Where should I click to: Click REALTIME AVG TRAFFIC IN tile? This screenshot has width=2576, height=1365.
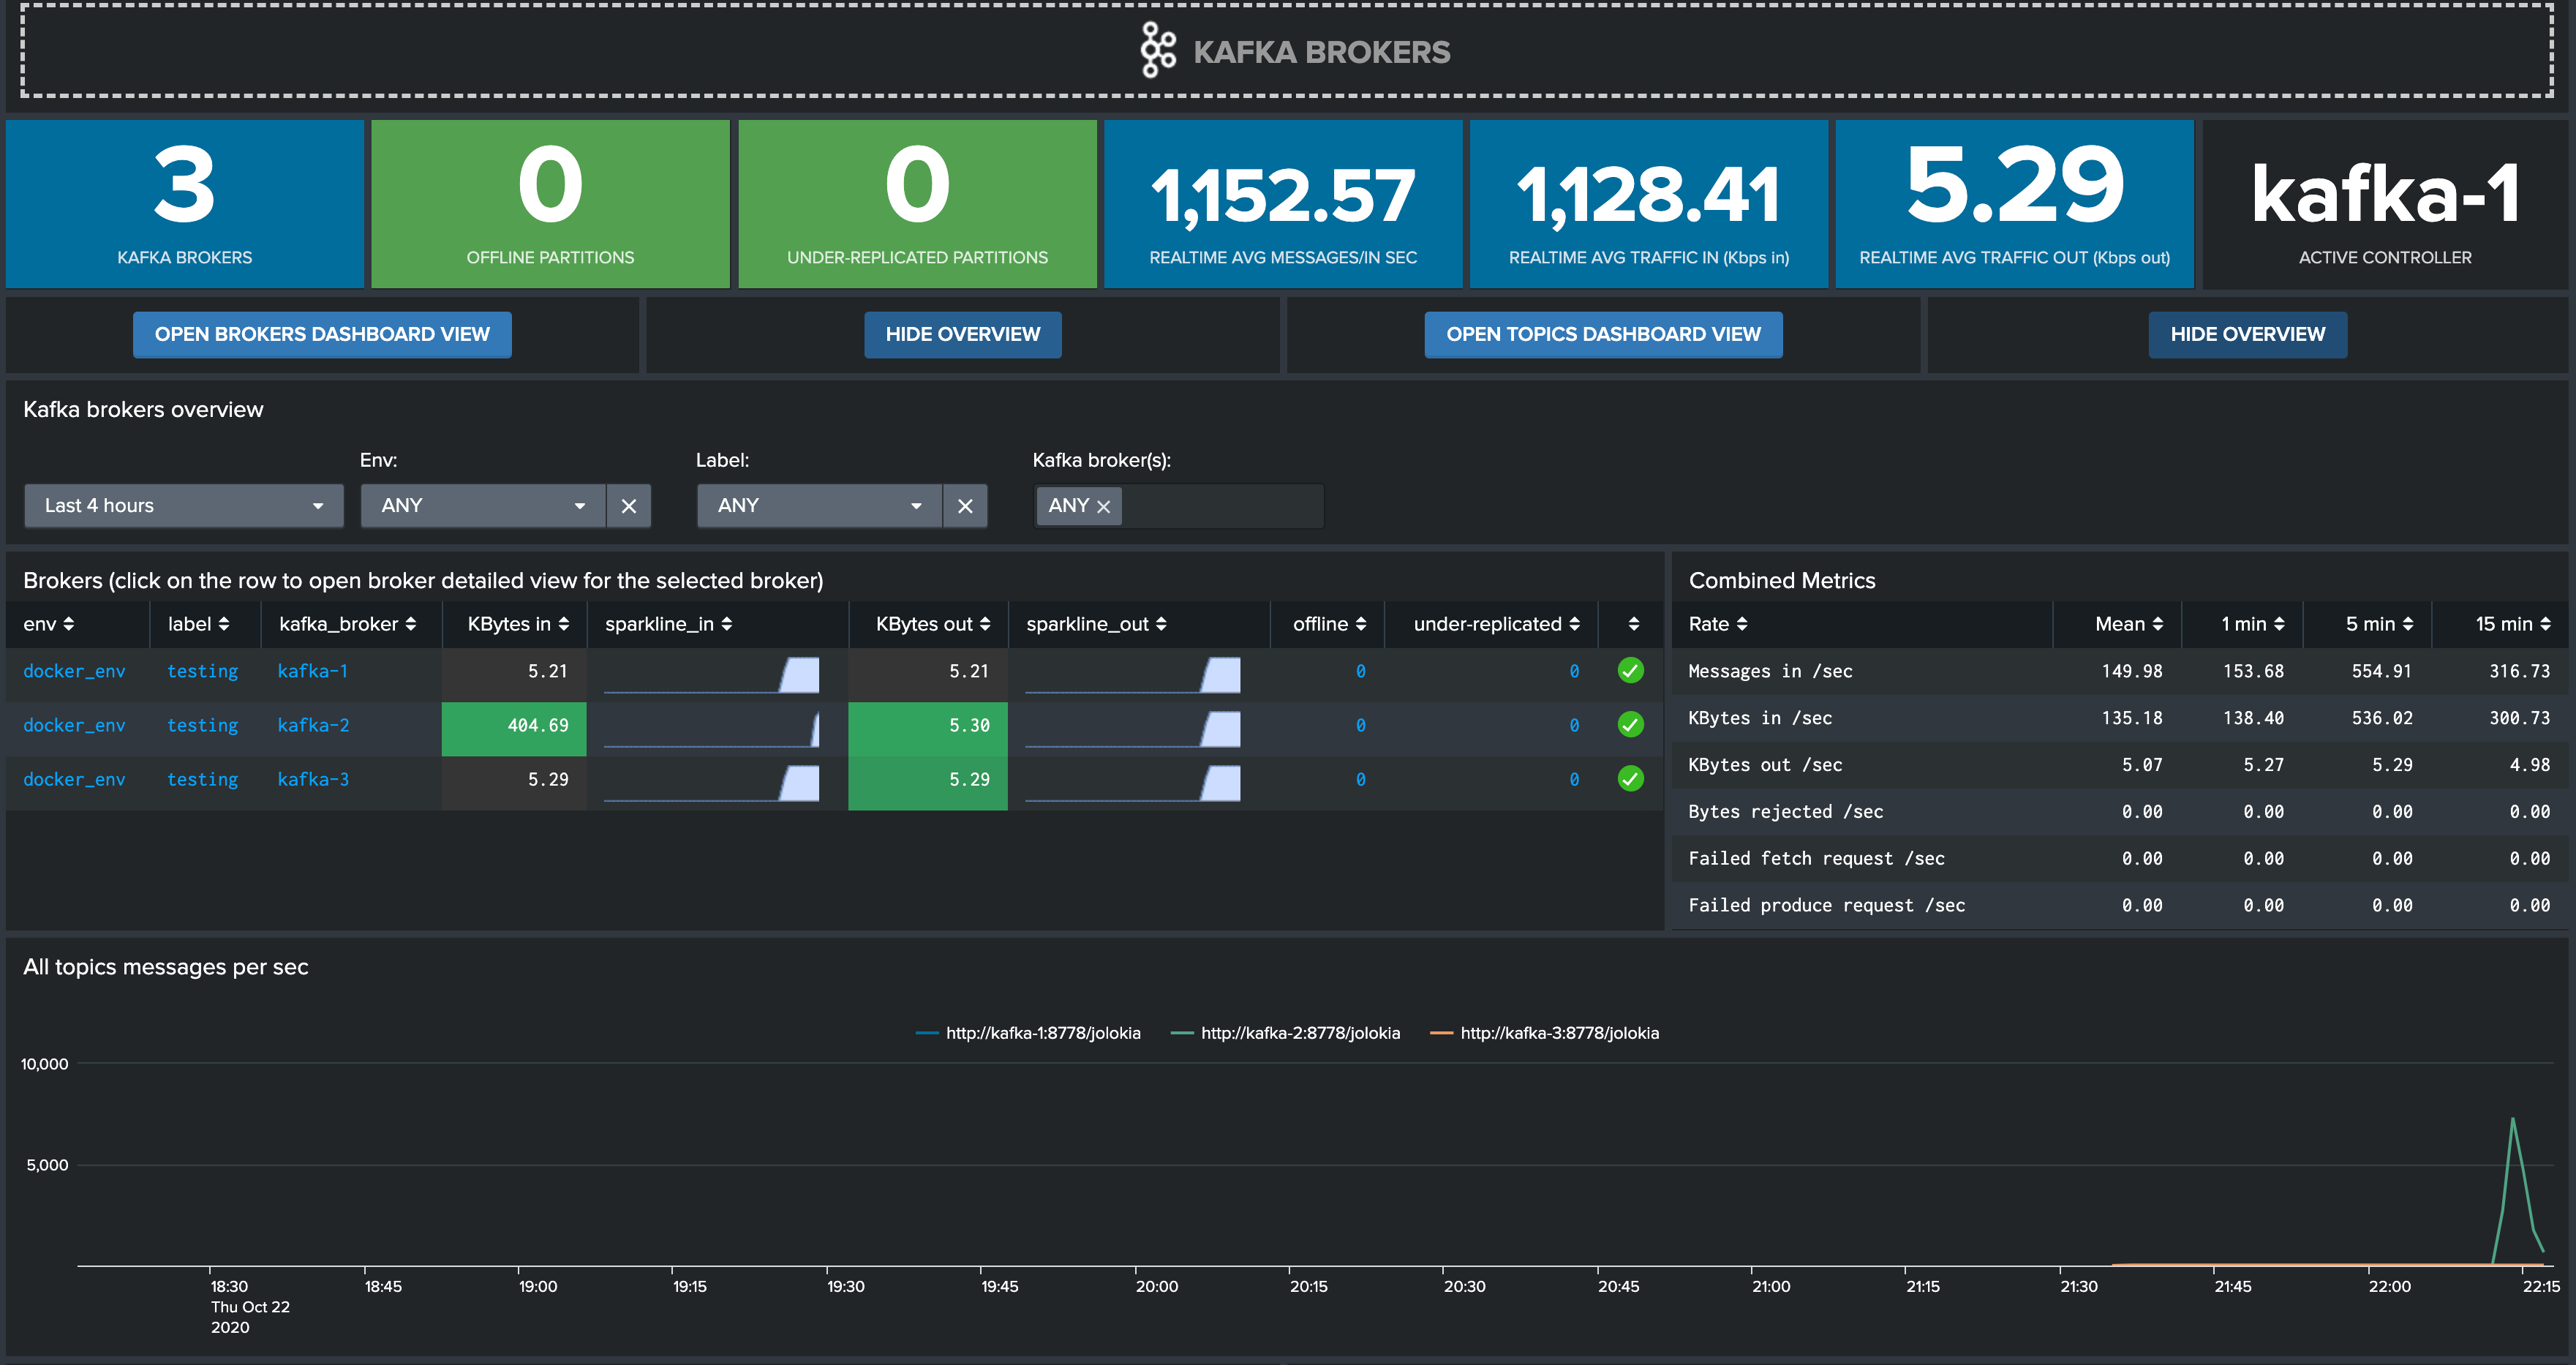pos(1648,204)
